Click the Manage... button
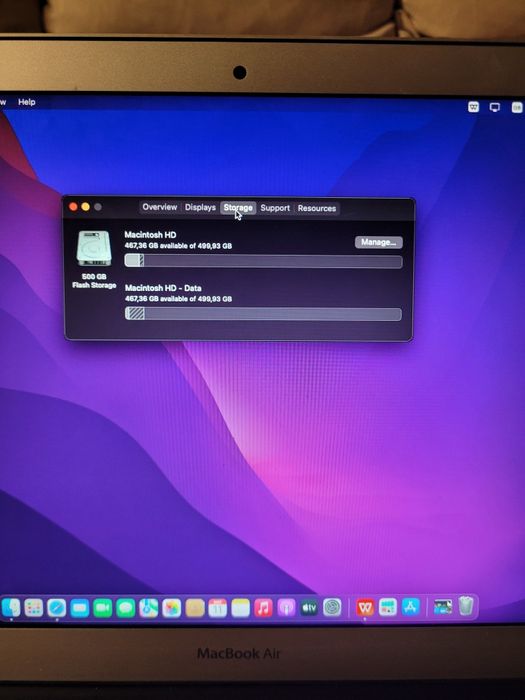Screen dimensions: 525x700 coord(379,242)
